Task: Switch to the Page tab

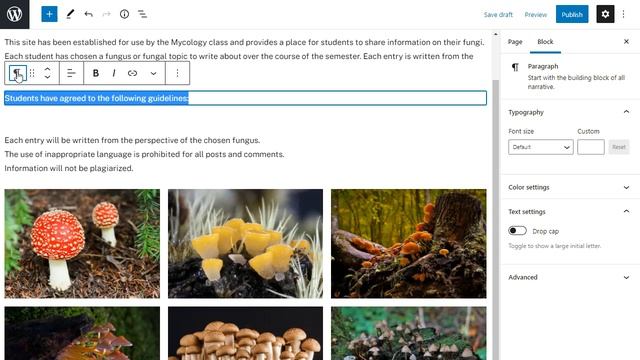Action: click(515, 42)
